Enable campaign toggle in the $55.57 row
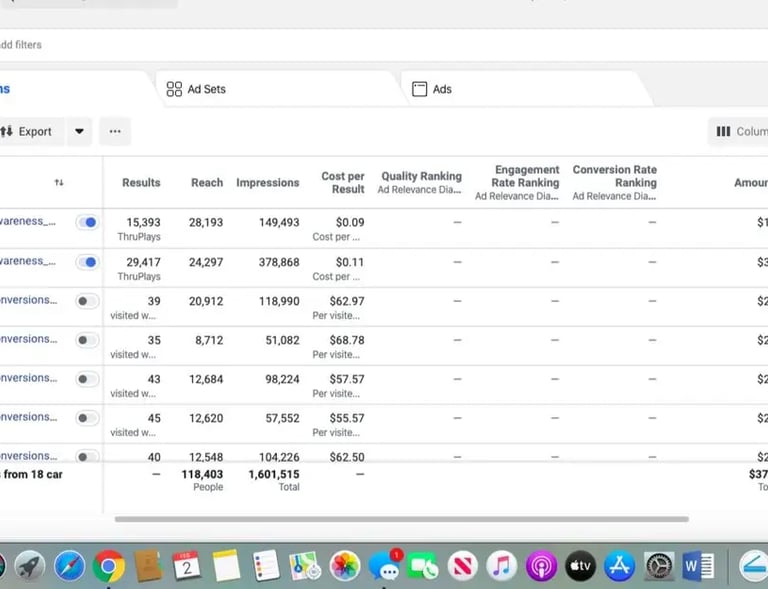The height and width of the screenshot is (589, 768). [87, 418]
